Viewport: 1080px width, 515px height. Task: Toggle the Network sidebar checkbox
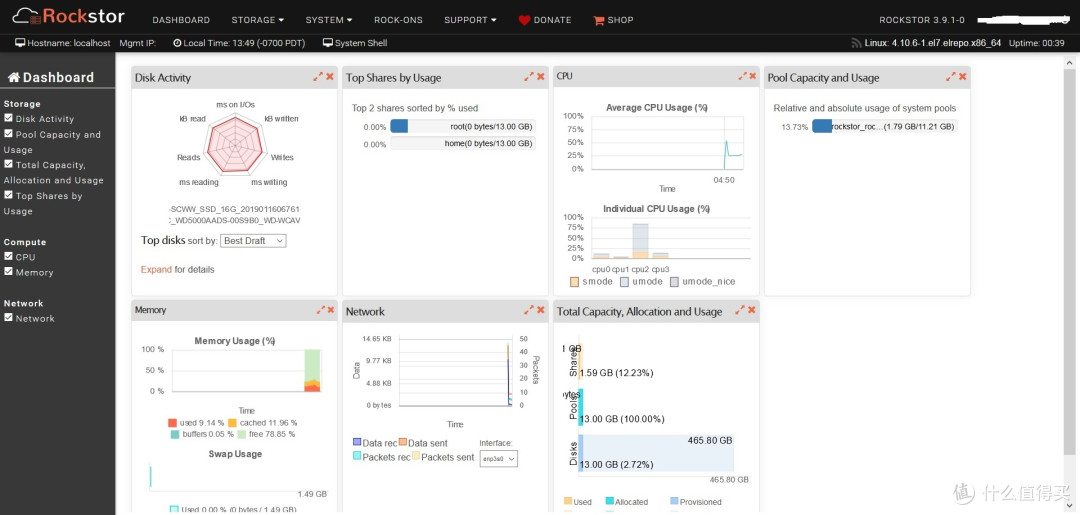pyautogui.click(x=8, y=317)
